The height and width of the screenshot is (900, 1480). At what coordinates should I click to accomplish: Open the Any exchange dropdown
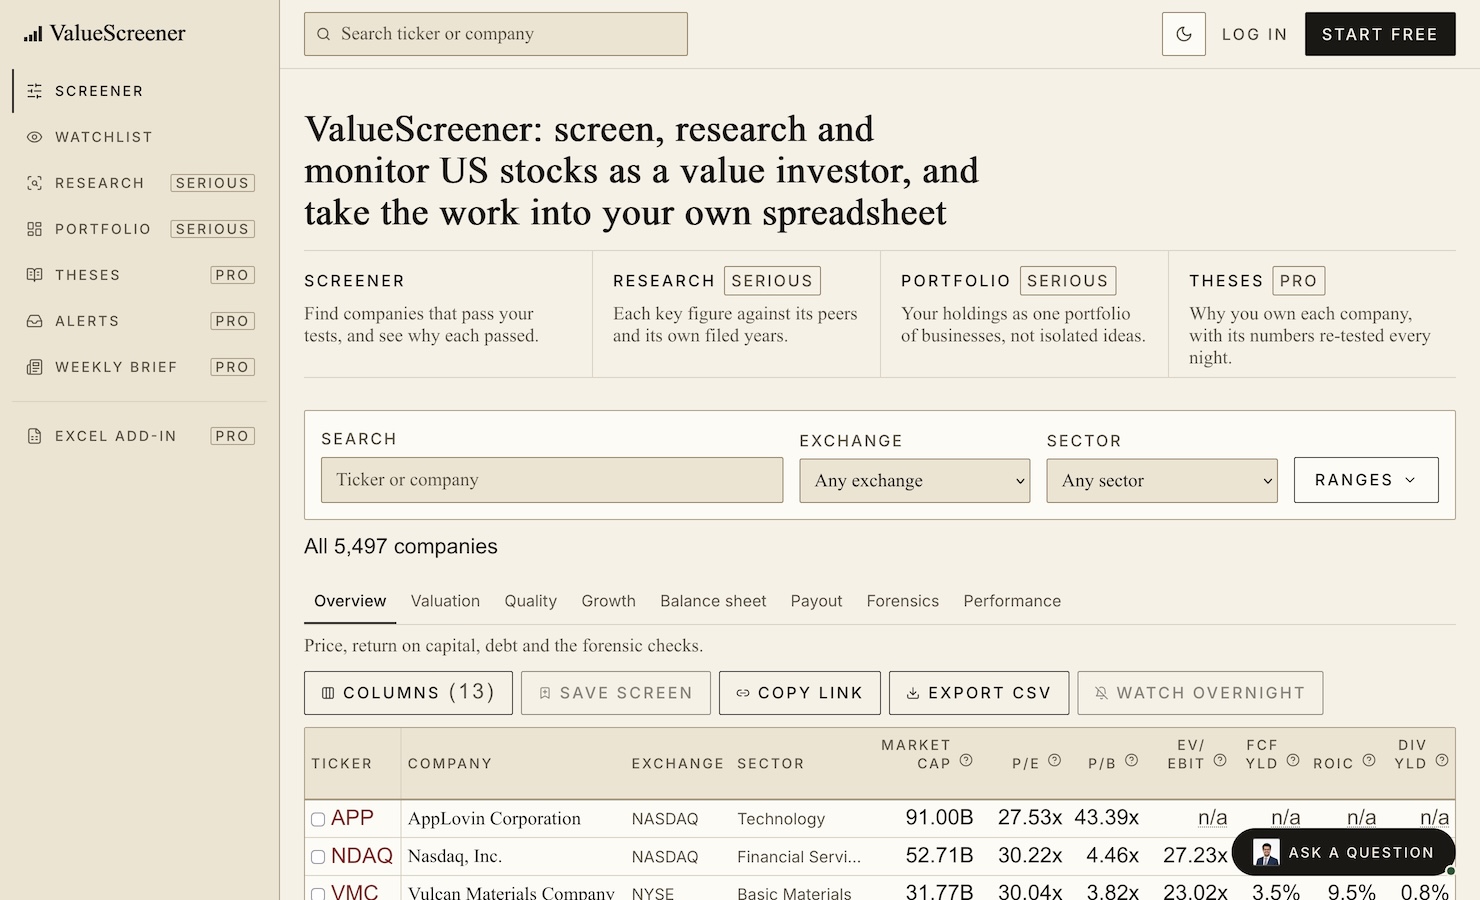coord(915,480)
